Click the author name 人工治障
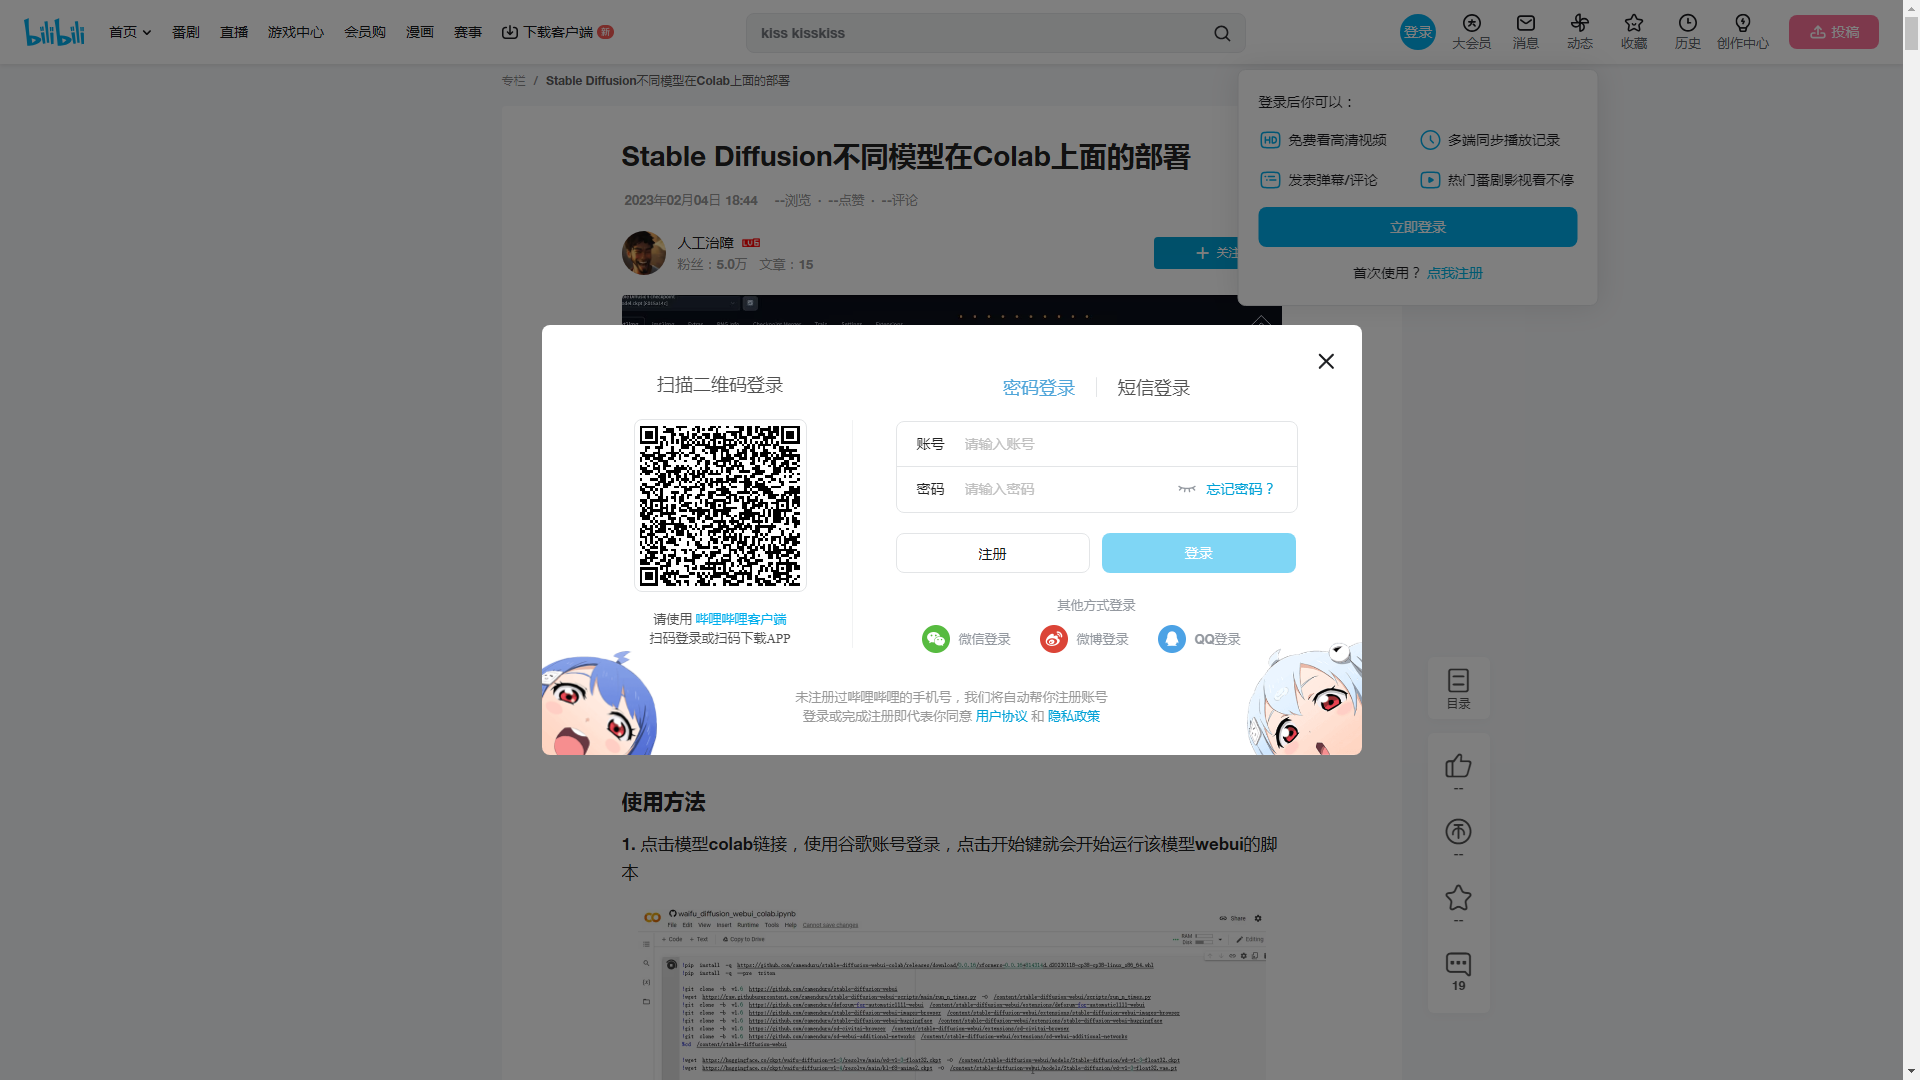This screenshot has height=1080, width=1920. click(705, 243)
